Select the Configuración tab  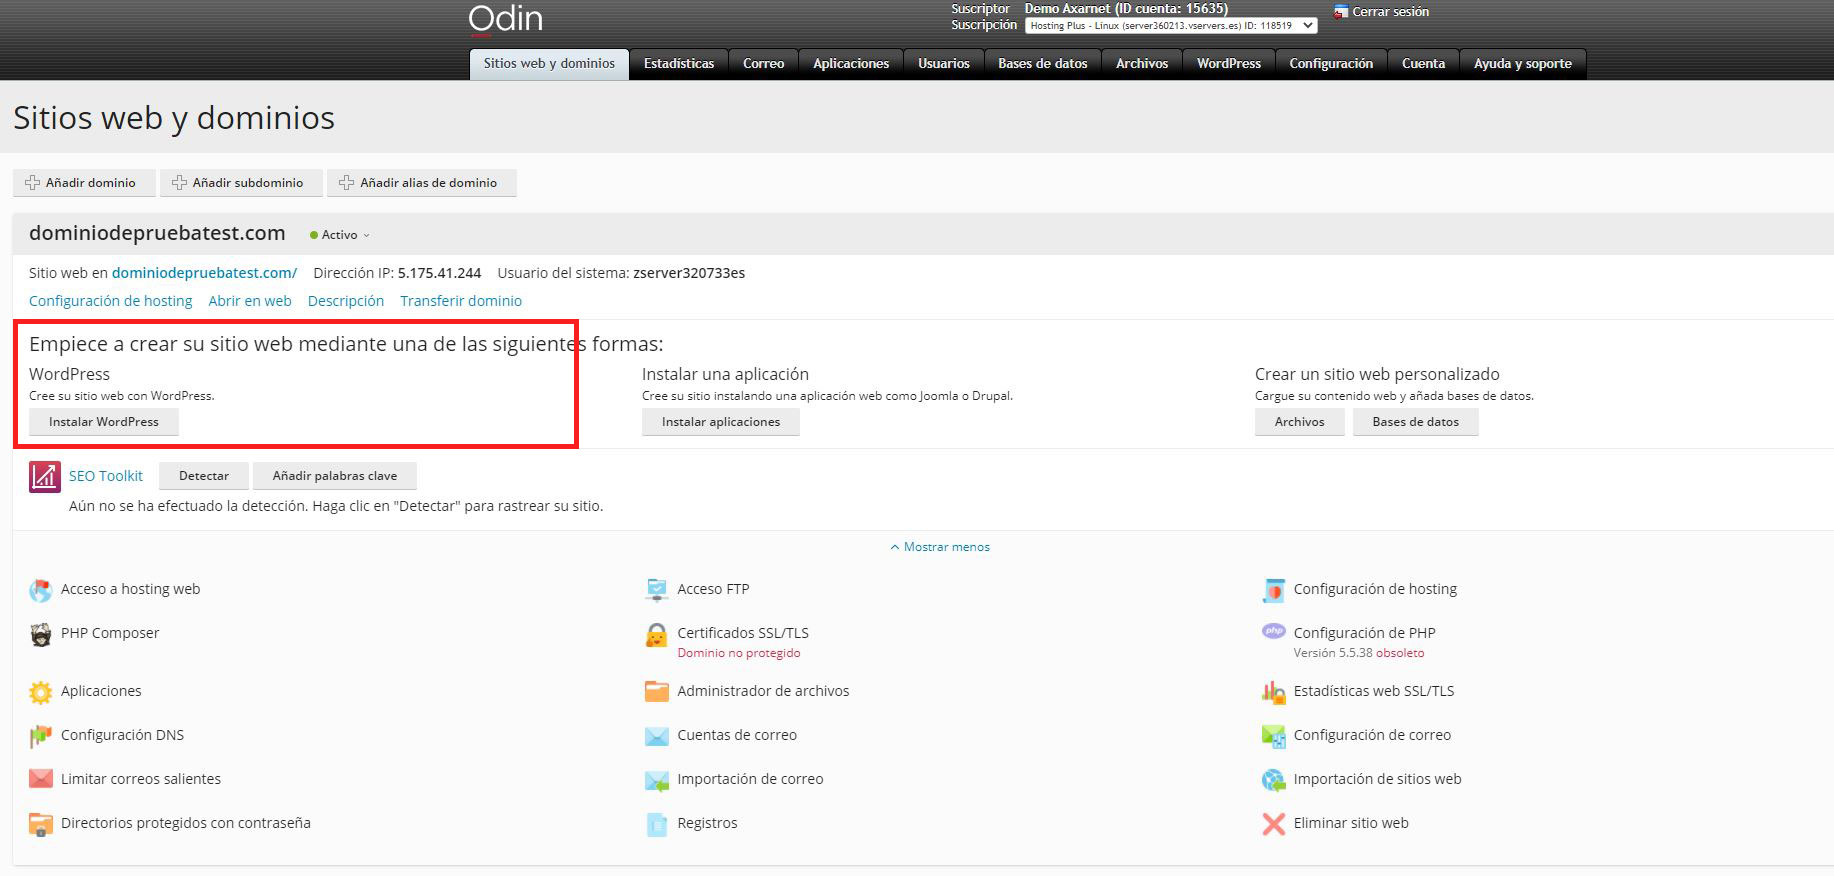(1331, 64)
